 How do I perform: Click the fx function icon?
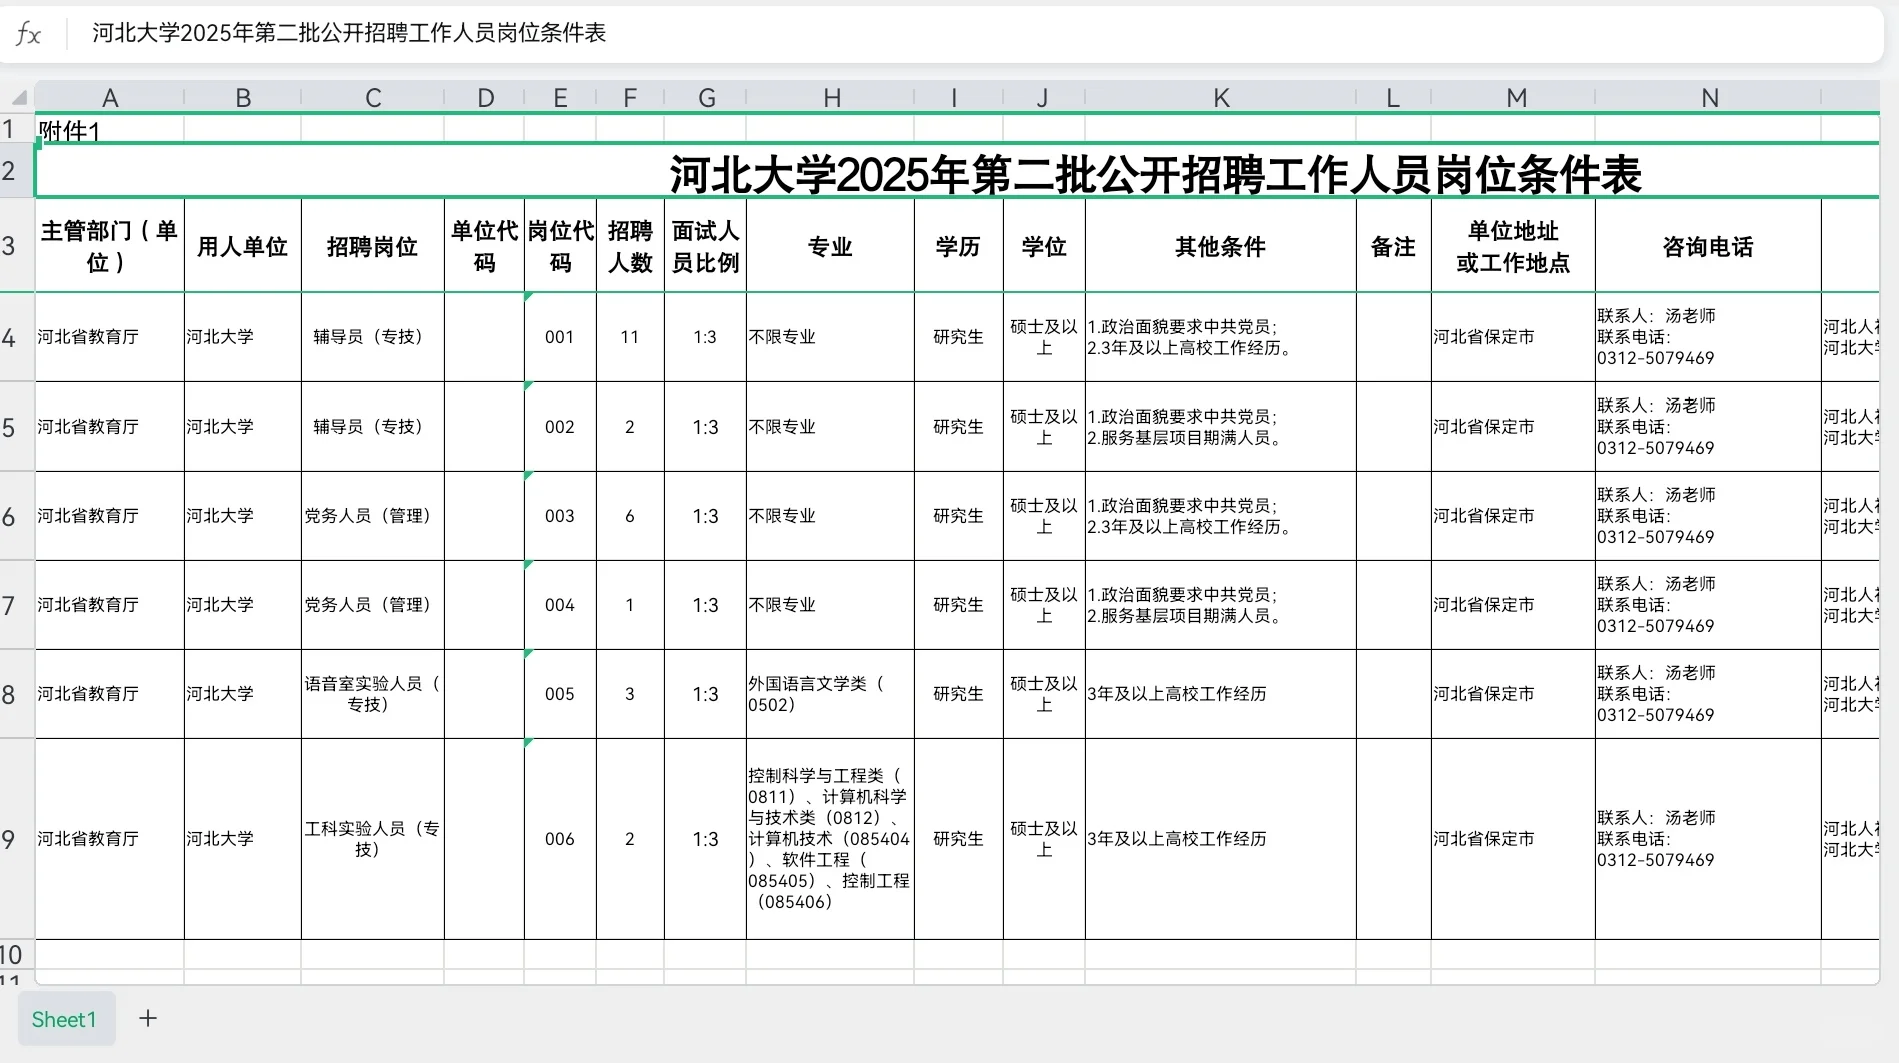click(x=28, y=34)
